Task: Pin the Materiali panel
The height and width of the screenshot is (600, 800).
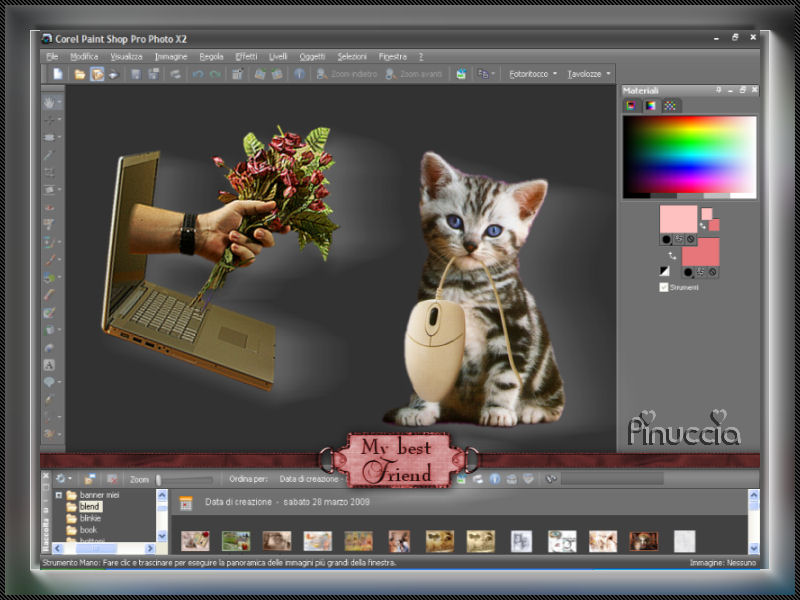Action: click(x=718, y=90)
